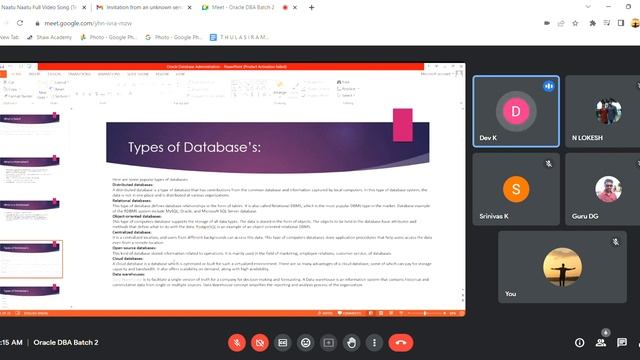Select N LOKESH participant tile
Viewport: 640px width, 360px height.
point(603,111)
